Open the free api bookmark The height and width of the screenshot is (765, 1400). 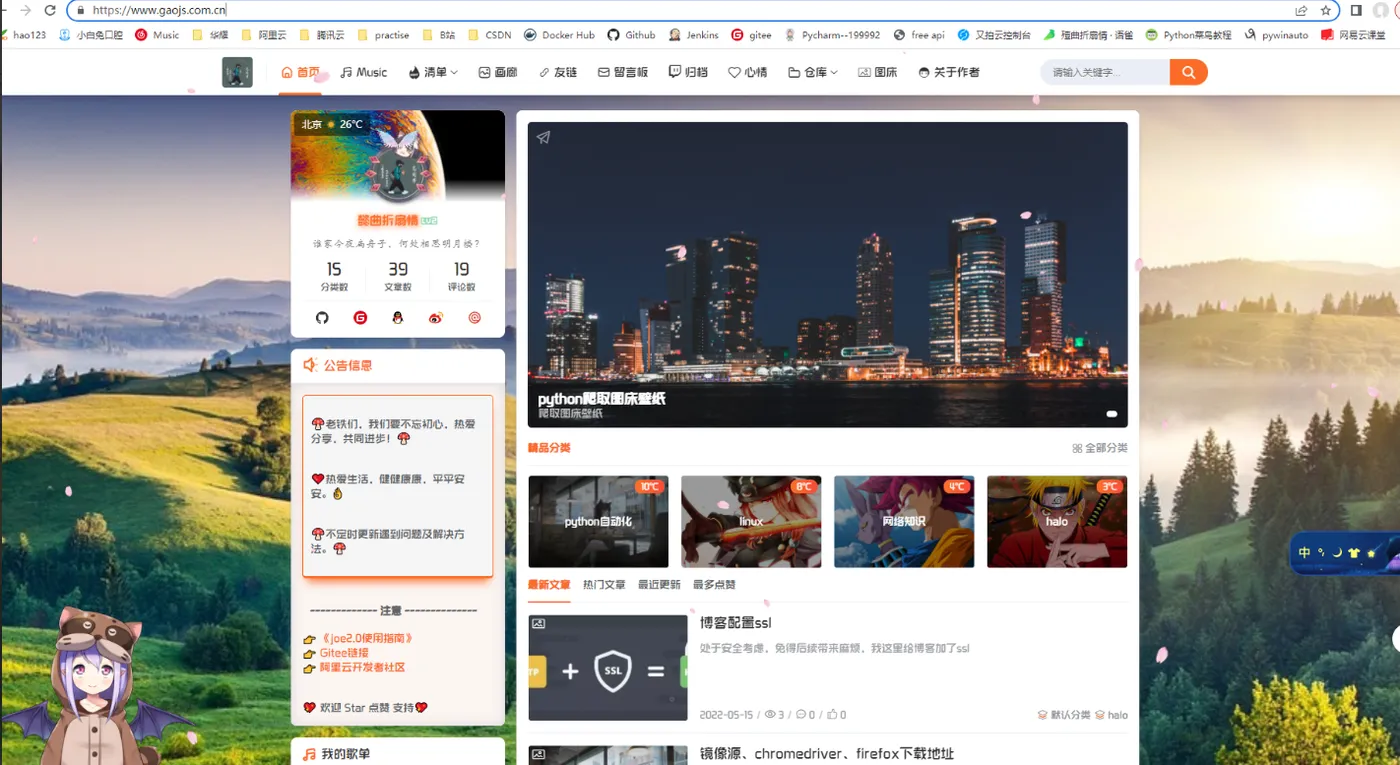(x=919, y=35)
